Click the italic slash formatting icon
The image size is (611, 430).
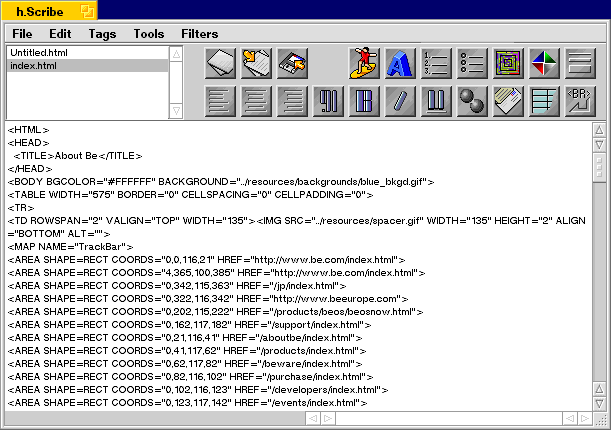pyautogui.click(x=400, y=101)
